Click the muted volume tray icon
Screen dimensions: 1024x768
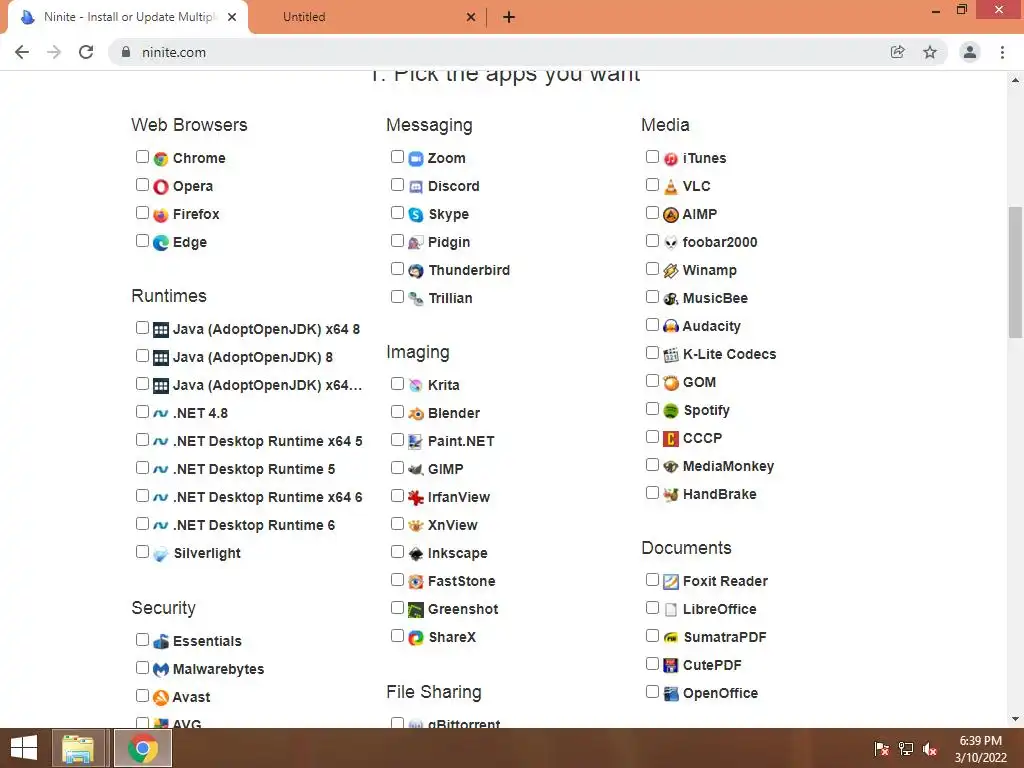pyautogui.click(x=930, y=748)
